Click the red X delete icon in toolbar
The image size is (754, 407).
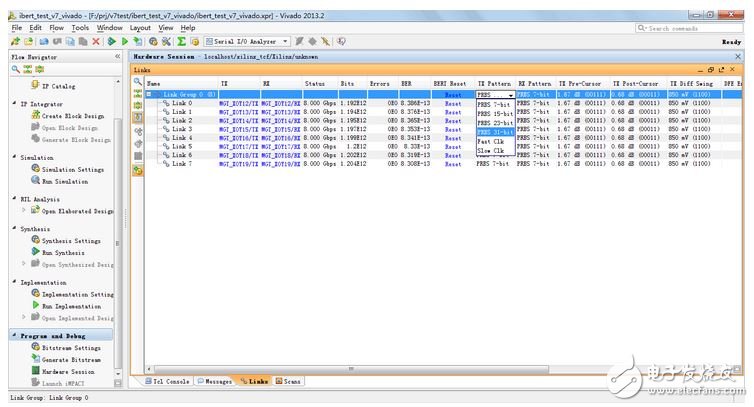96,41
